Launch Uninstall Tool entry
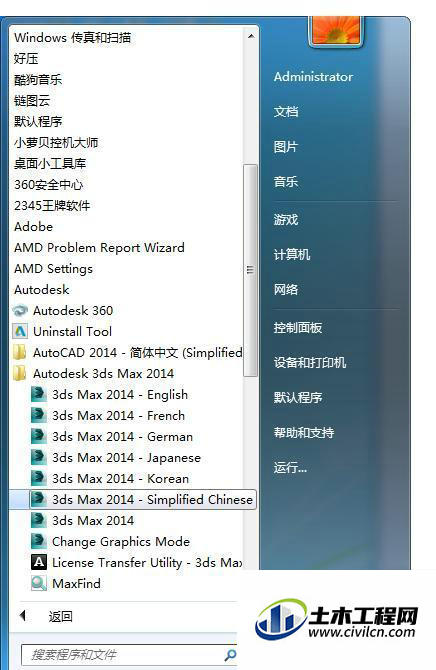The image size is (436, 670). pyautogui.click(x=73, y=331)
